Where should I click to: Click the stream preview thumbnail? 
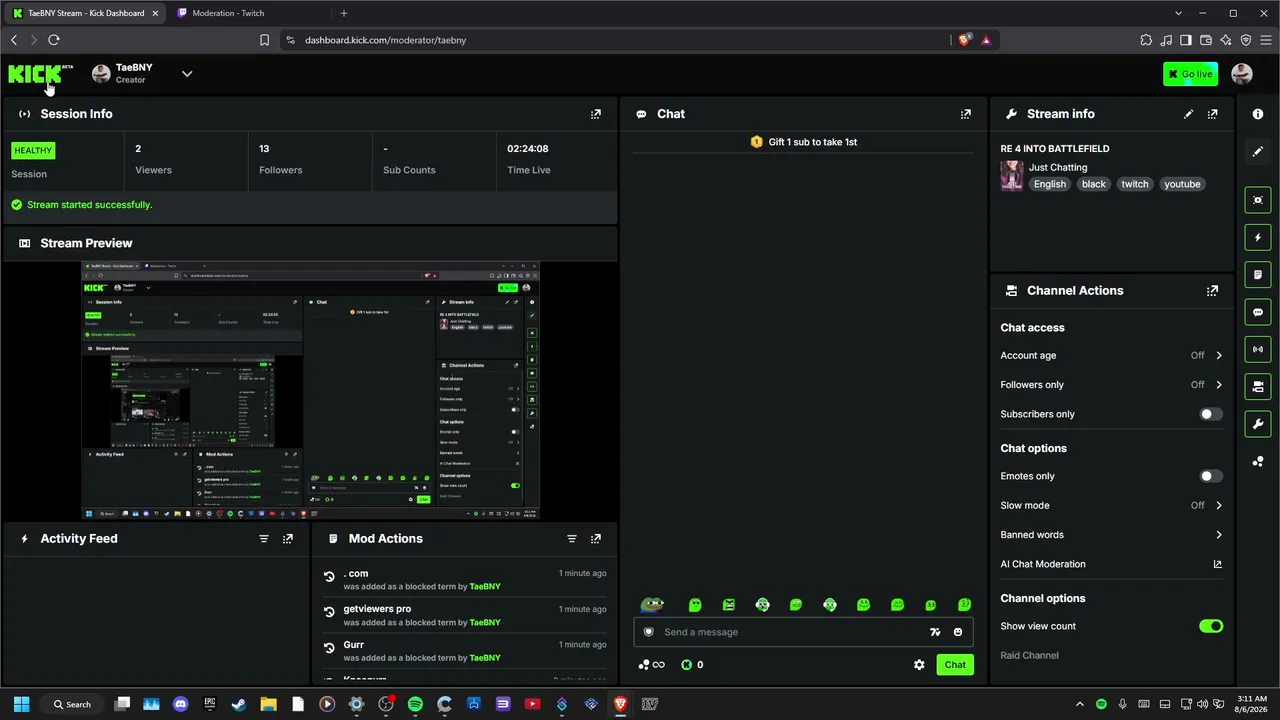pyautogui.click(x=310, y=390)
